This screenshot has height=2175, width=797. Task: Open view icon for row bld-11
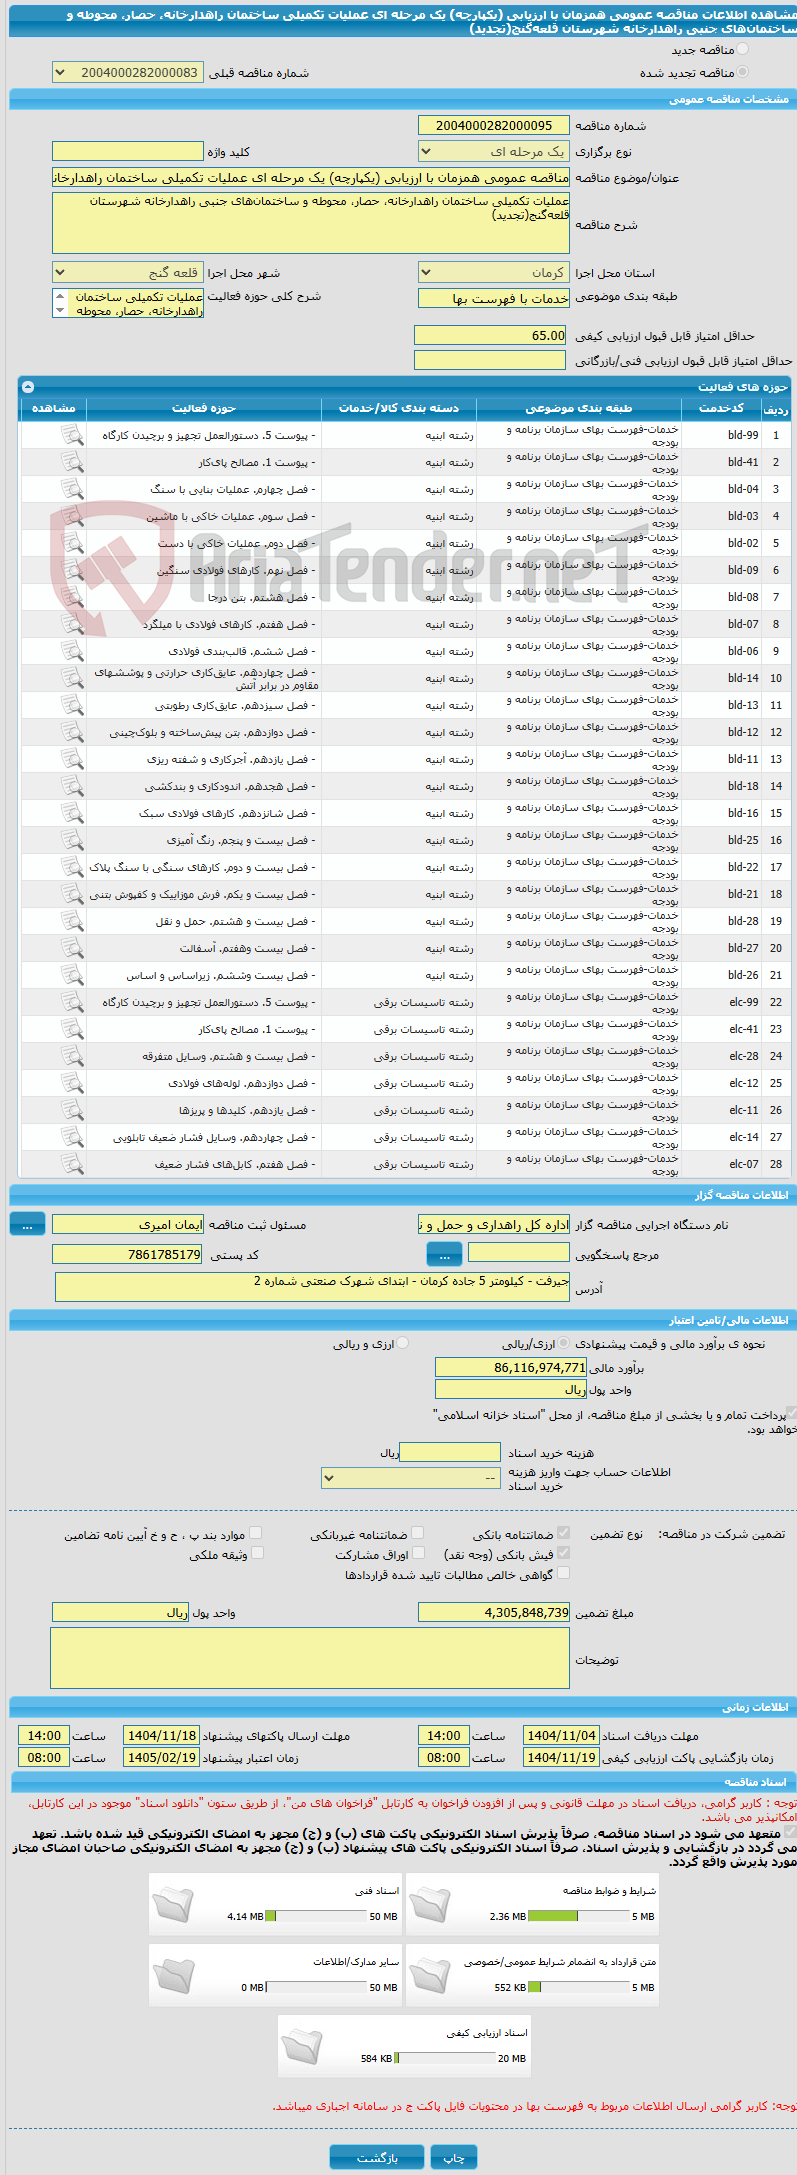(72, 759)
